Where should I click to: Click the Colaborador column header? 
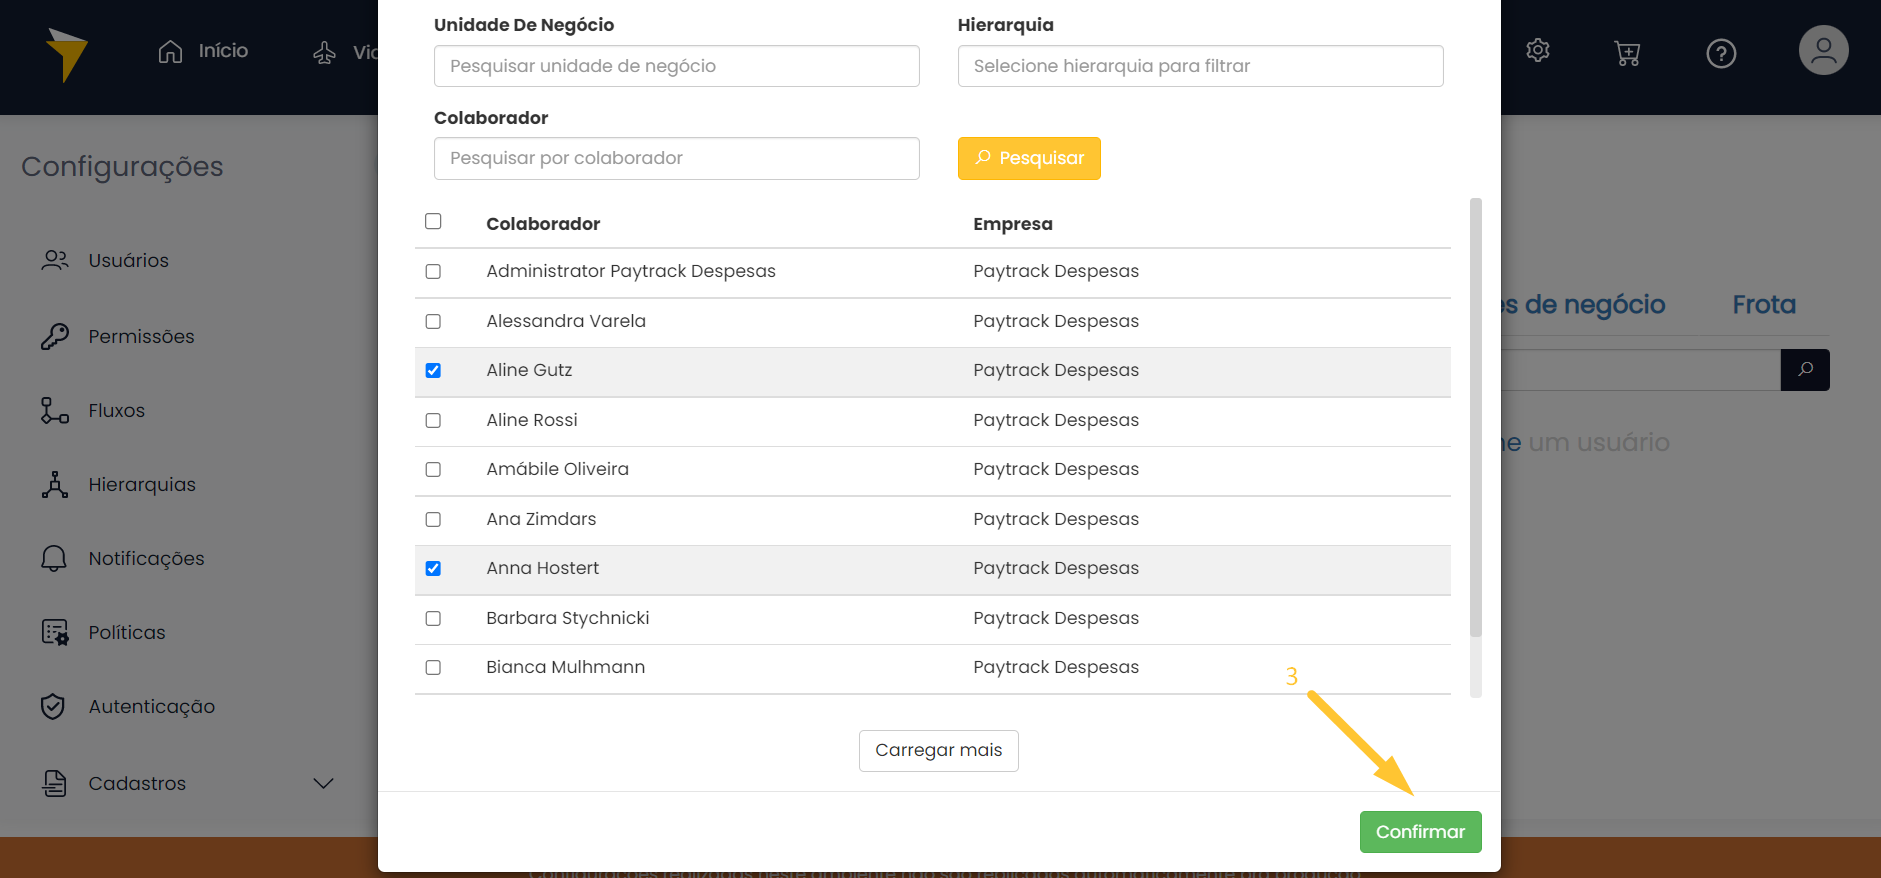tap(543, 224)
